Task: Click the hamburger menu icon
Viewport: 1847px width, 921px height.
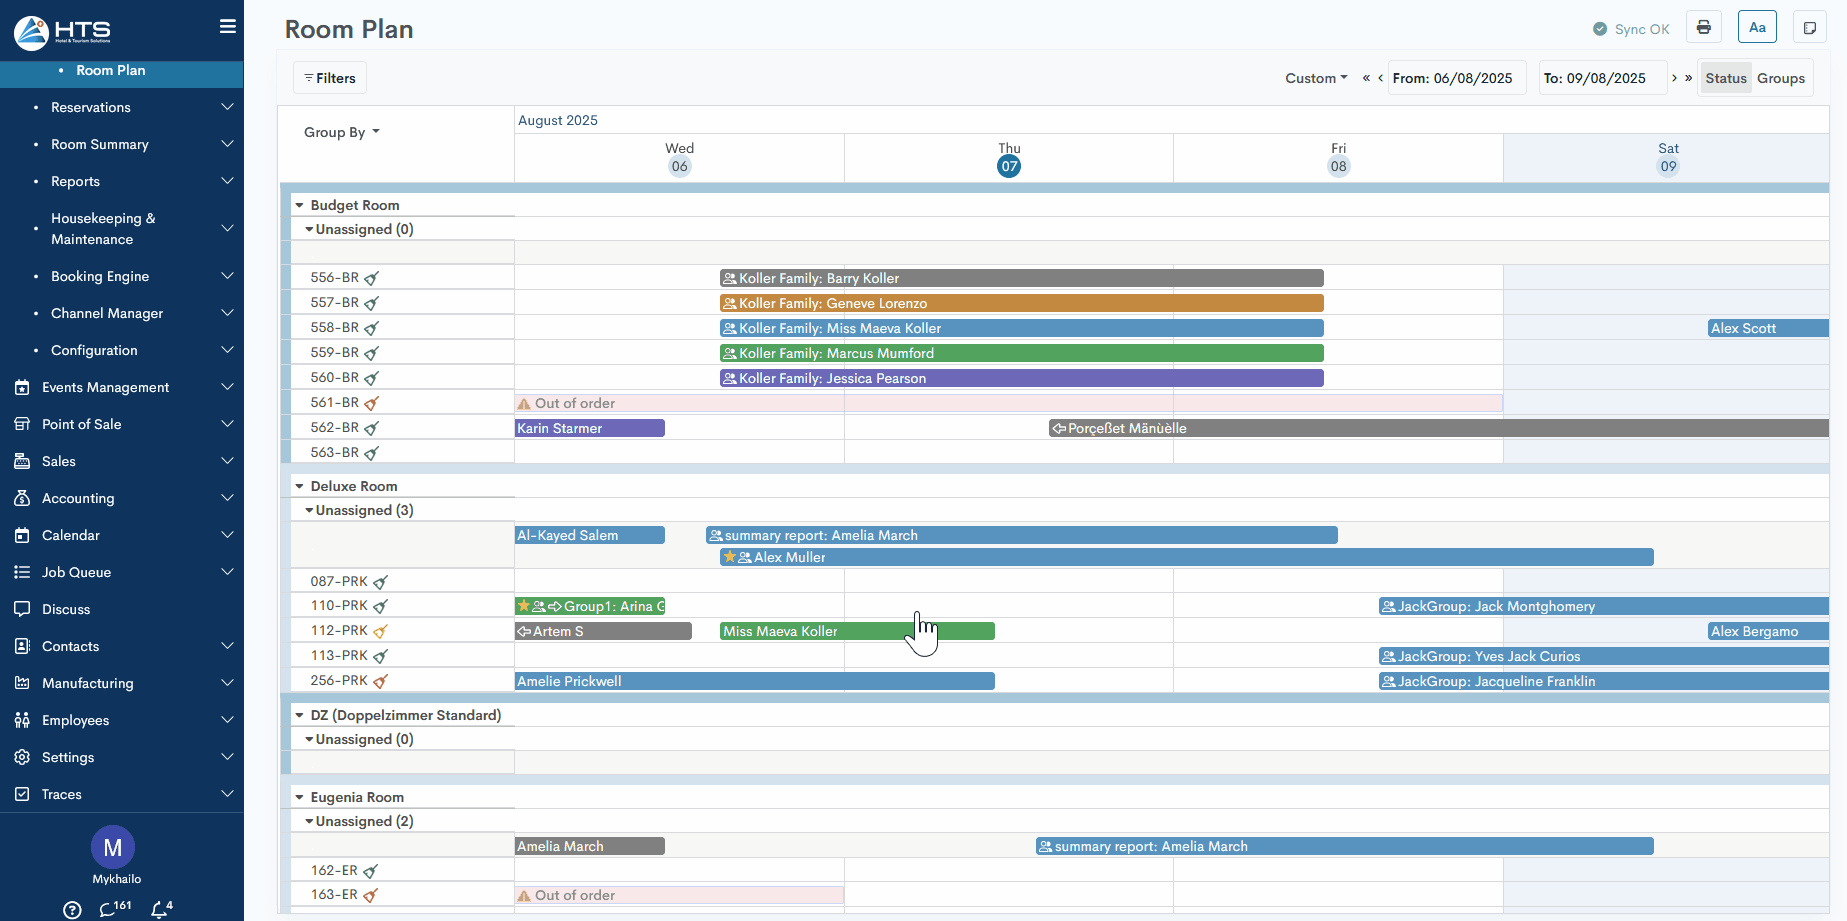Action: point(228,27)
